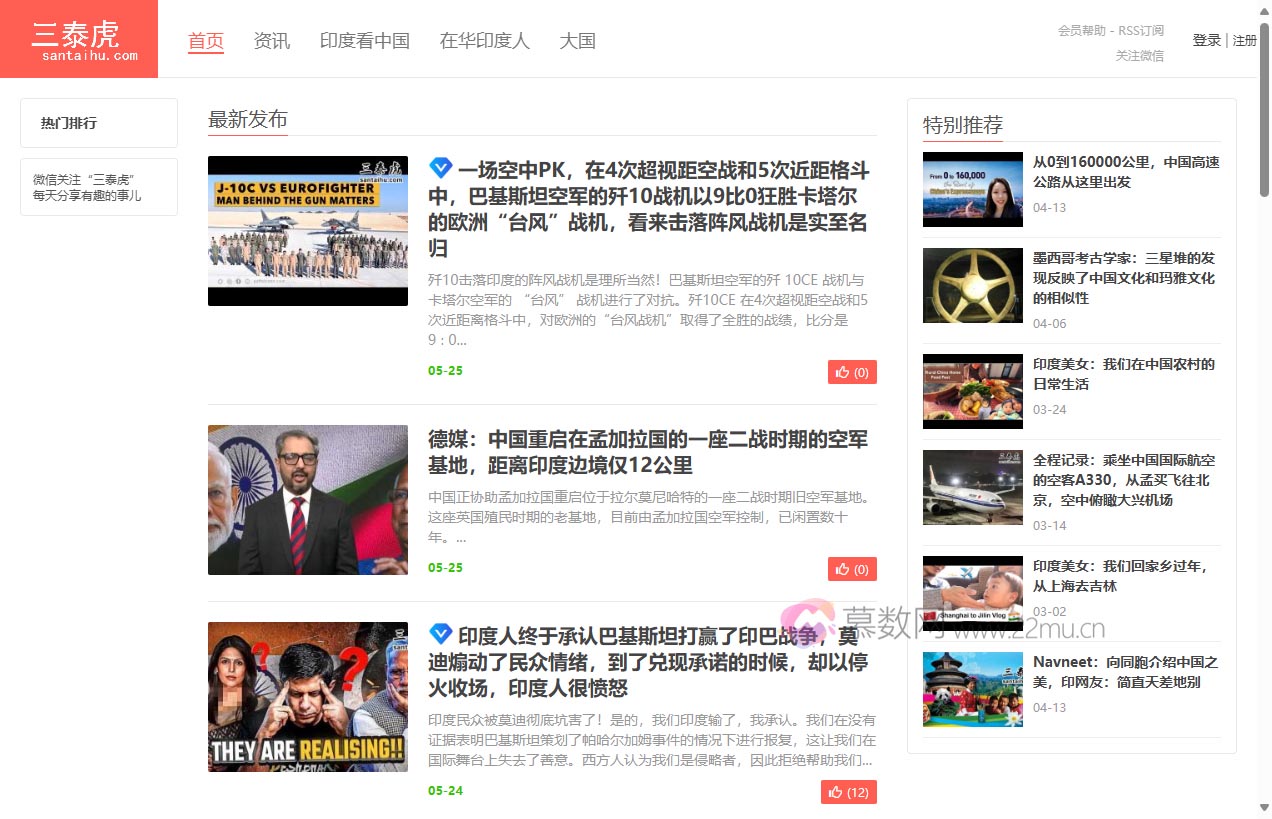Switch to the 在华印度人 tab
Viewport: 1272px width, 819px height.
485,41
